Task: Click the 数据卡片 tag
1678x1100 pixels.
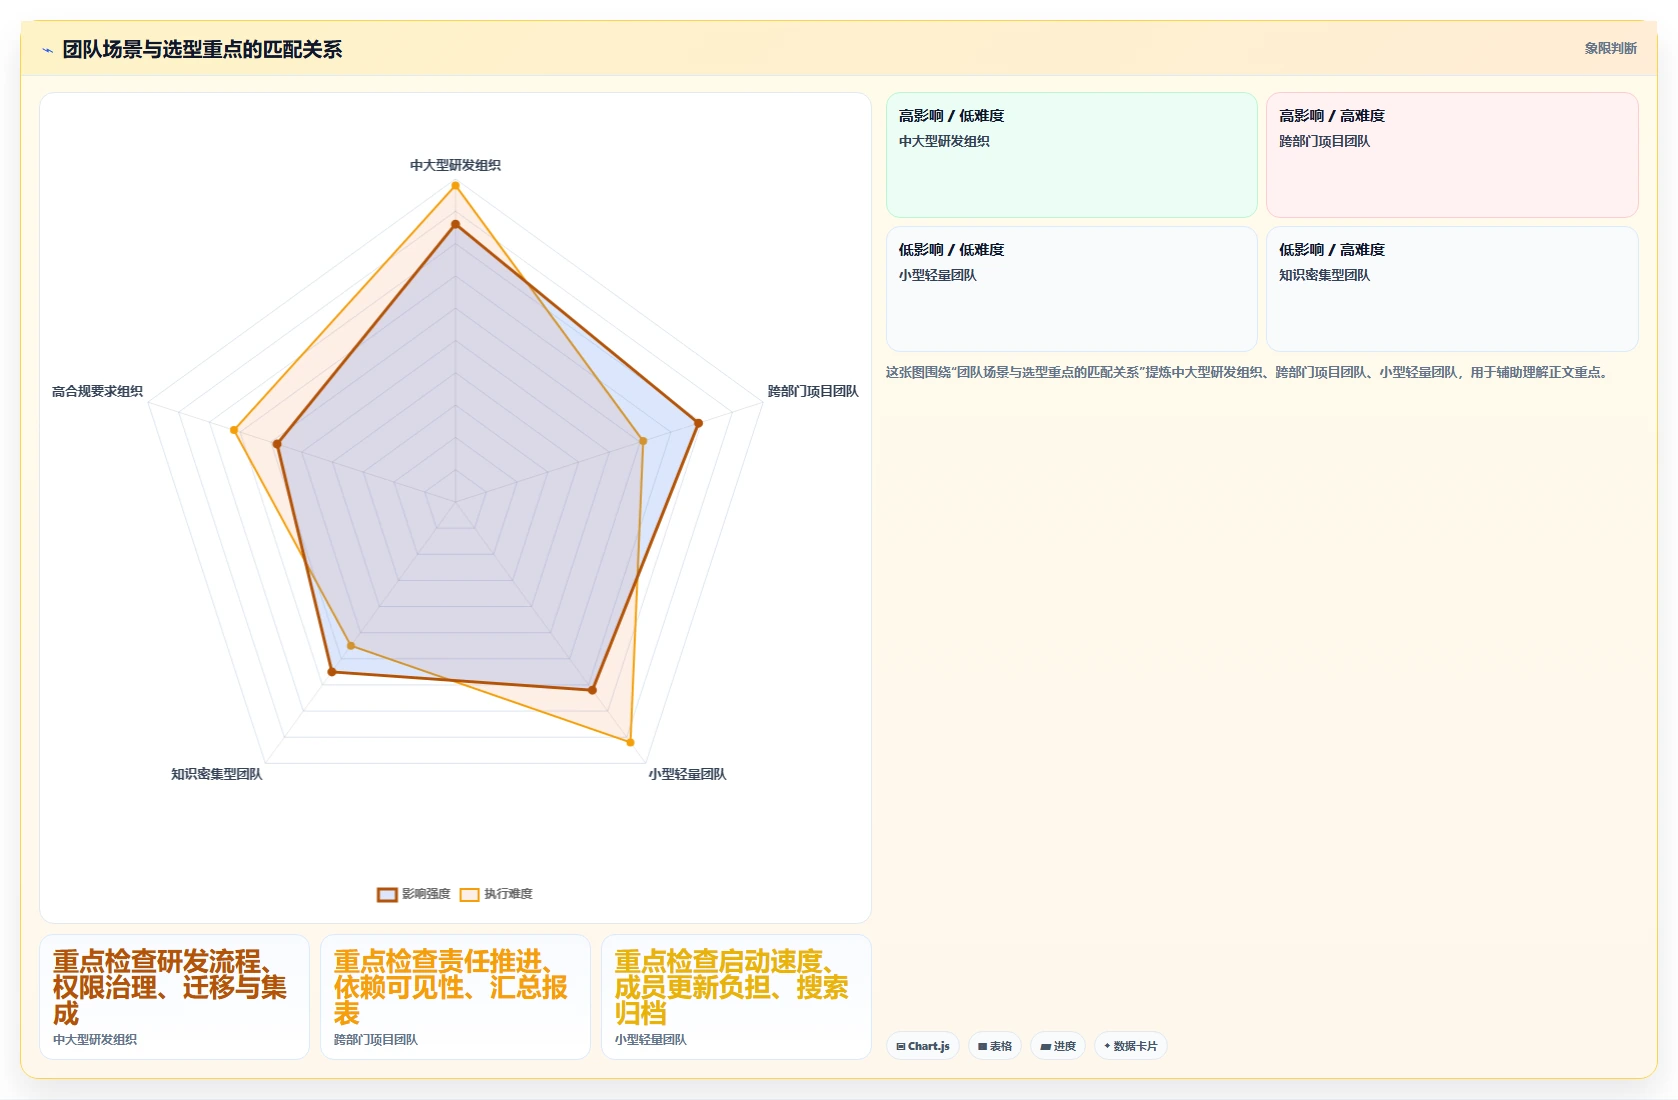Action: [x=1131, y=1046]
